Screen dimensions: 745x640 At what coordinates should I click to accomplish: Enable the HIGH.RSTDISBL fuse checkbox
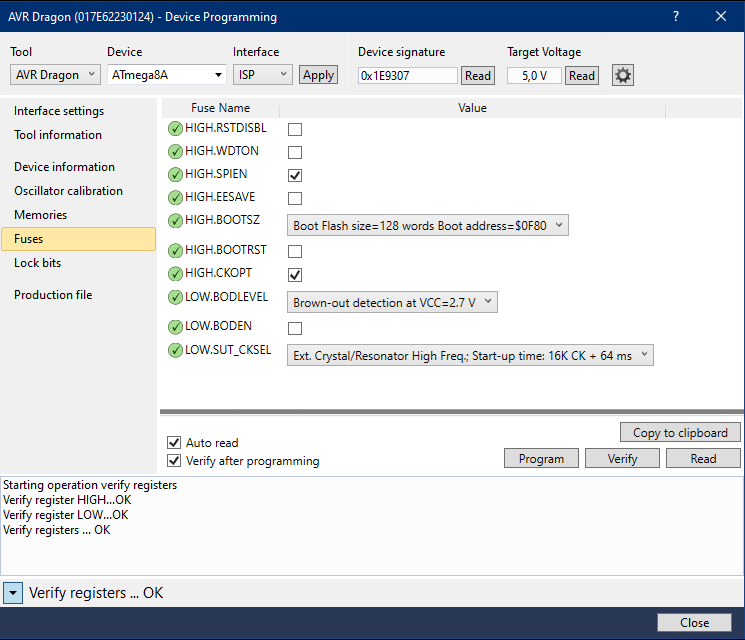295,129
